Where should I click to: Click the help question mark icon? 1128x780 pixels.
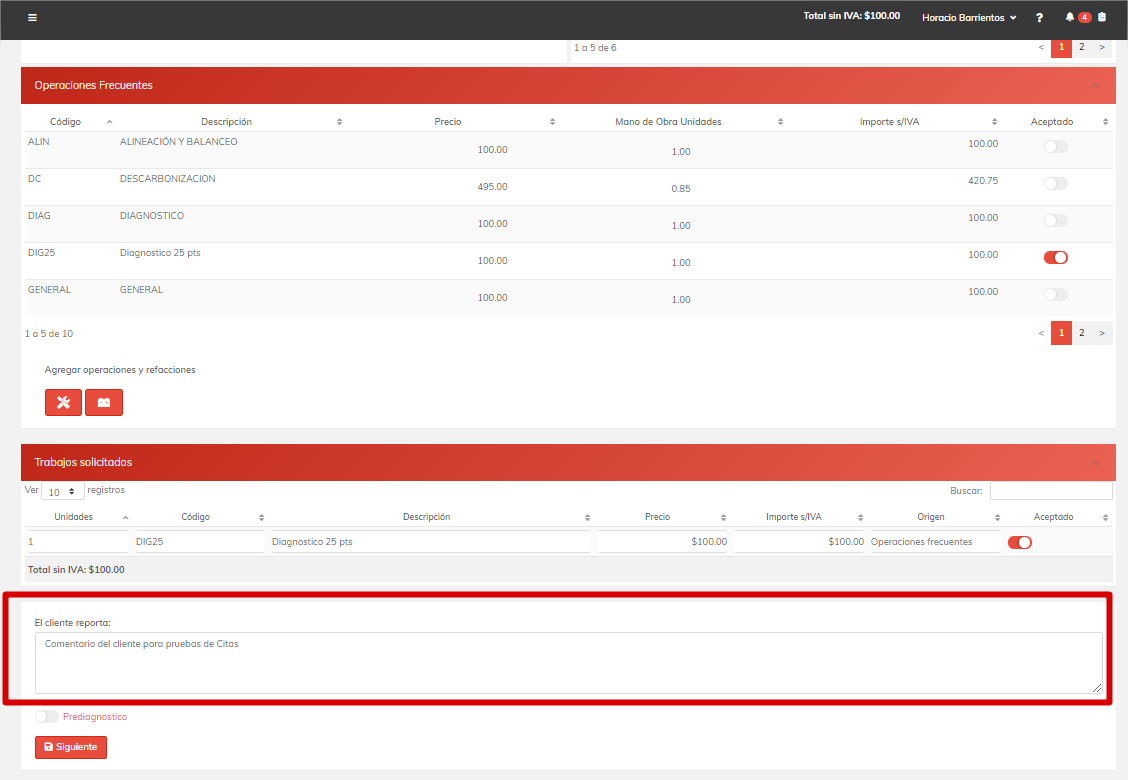click(1039, 18)
